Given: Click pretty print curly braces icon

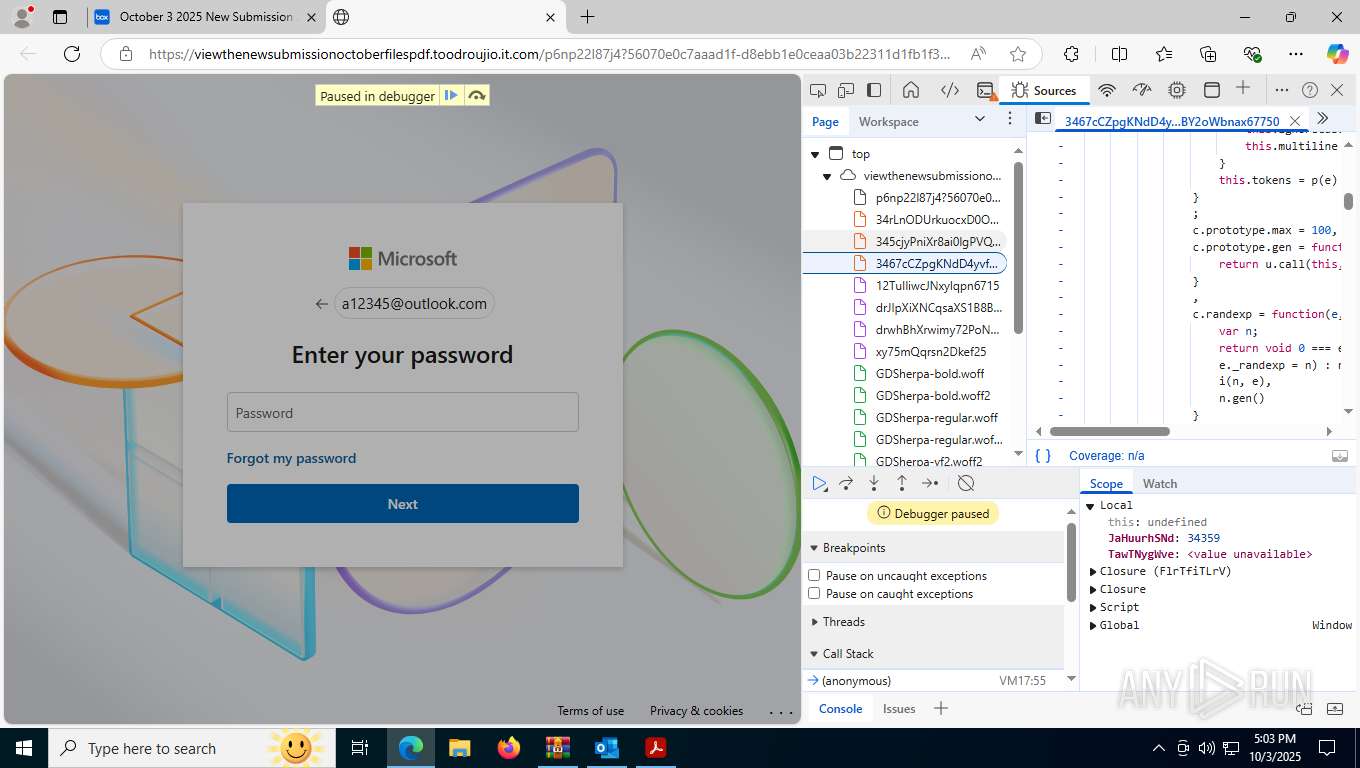Looking at the screenshot, I should coord(1043,455).
